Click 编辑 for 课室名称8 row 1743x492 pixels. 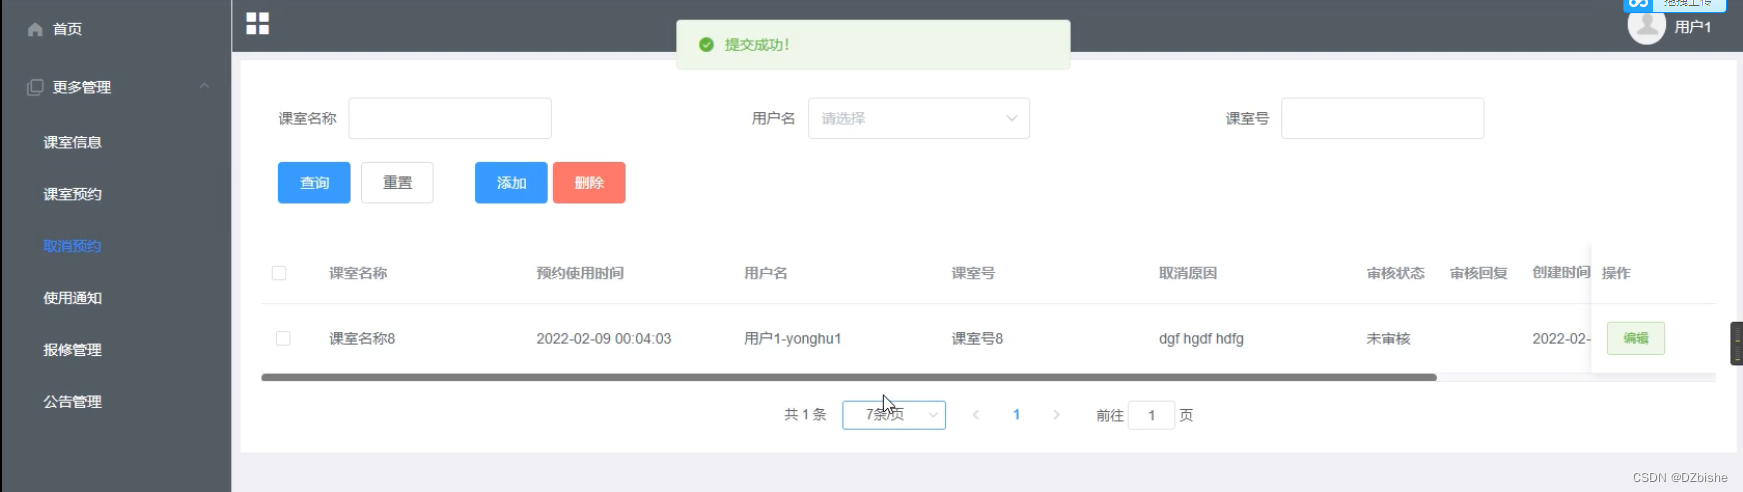(x=1636, y=338)
